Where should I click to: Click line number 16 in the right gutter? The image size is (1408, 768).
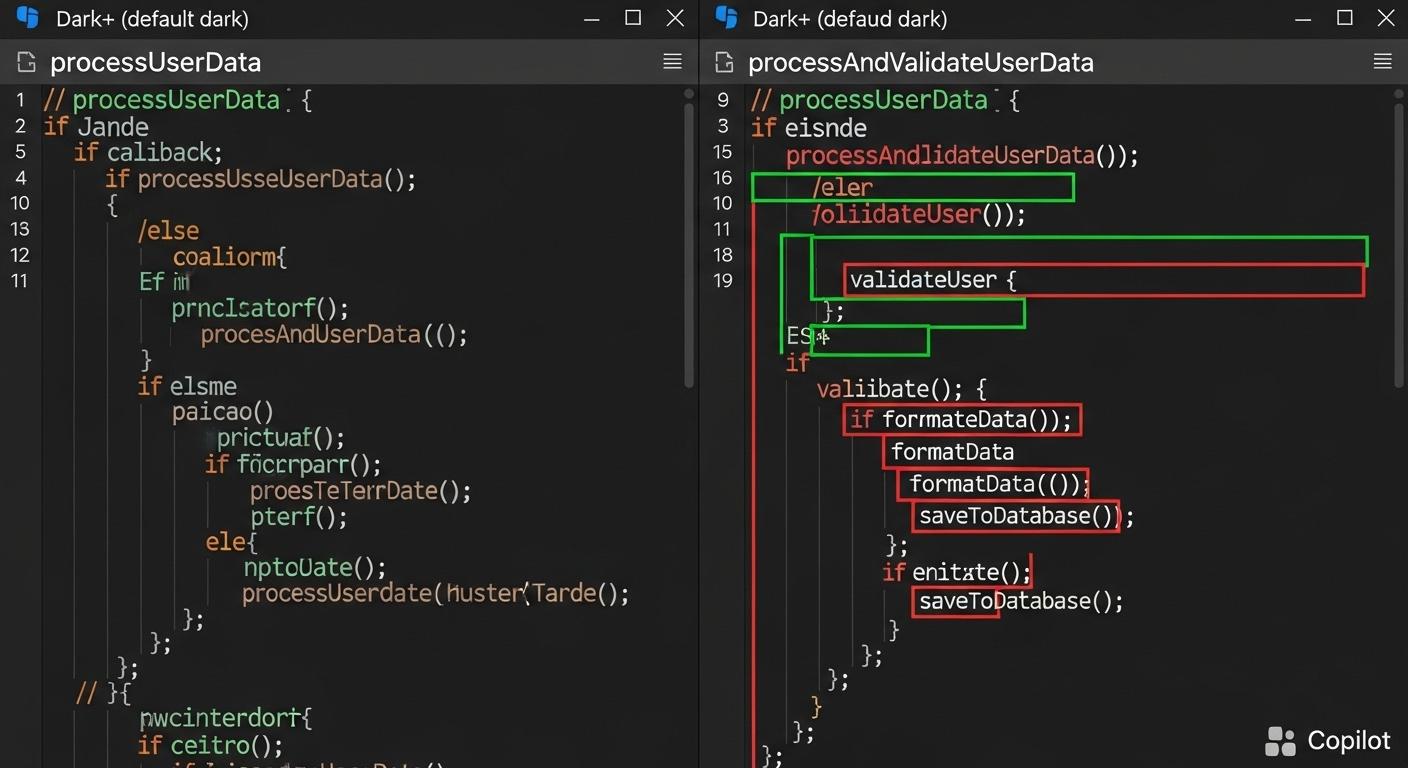[x=722, y=178]
